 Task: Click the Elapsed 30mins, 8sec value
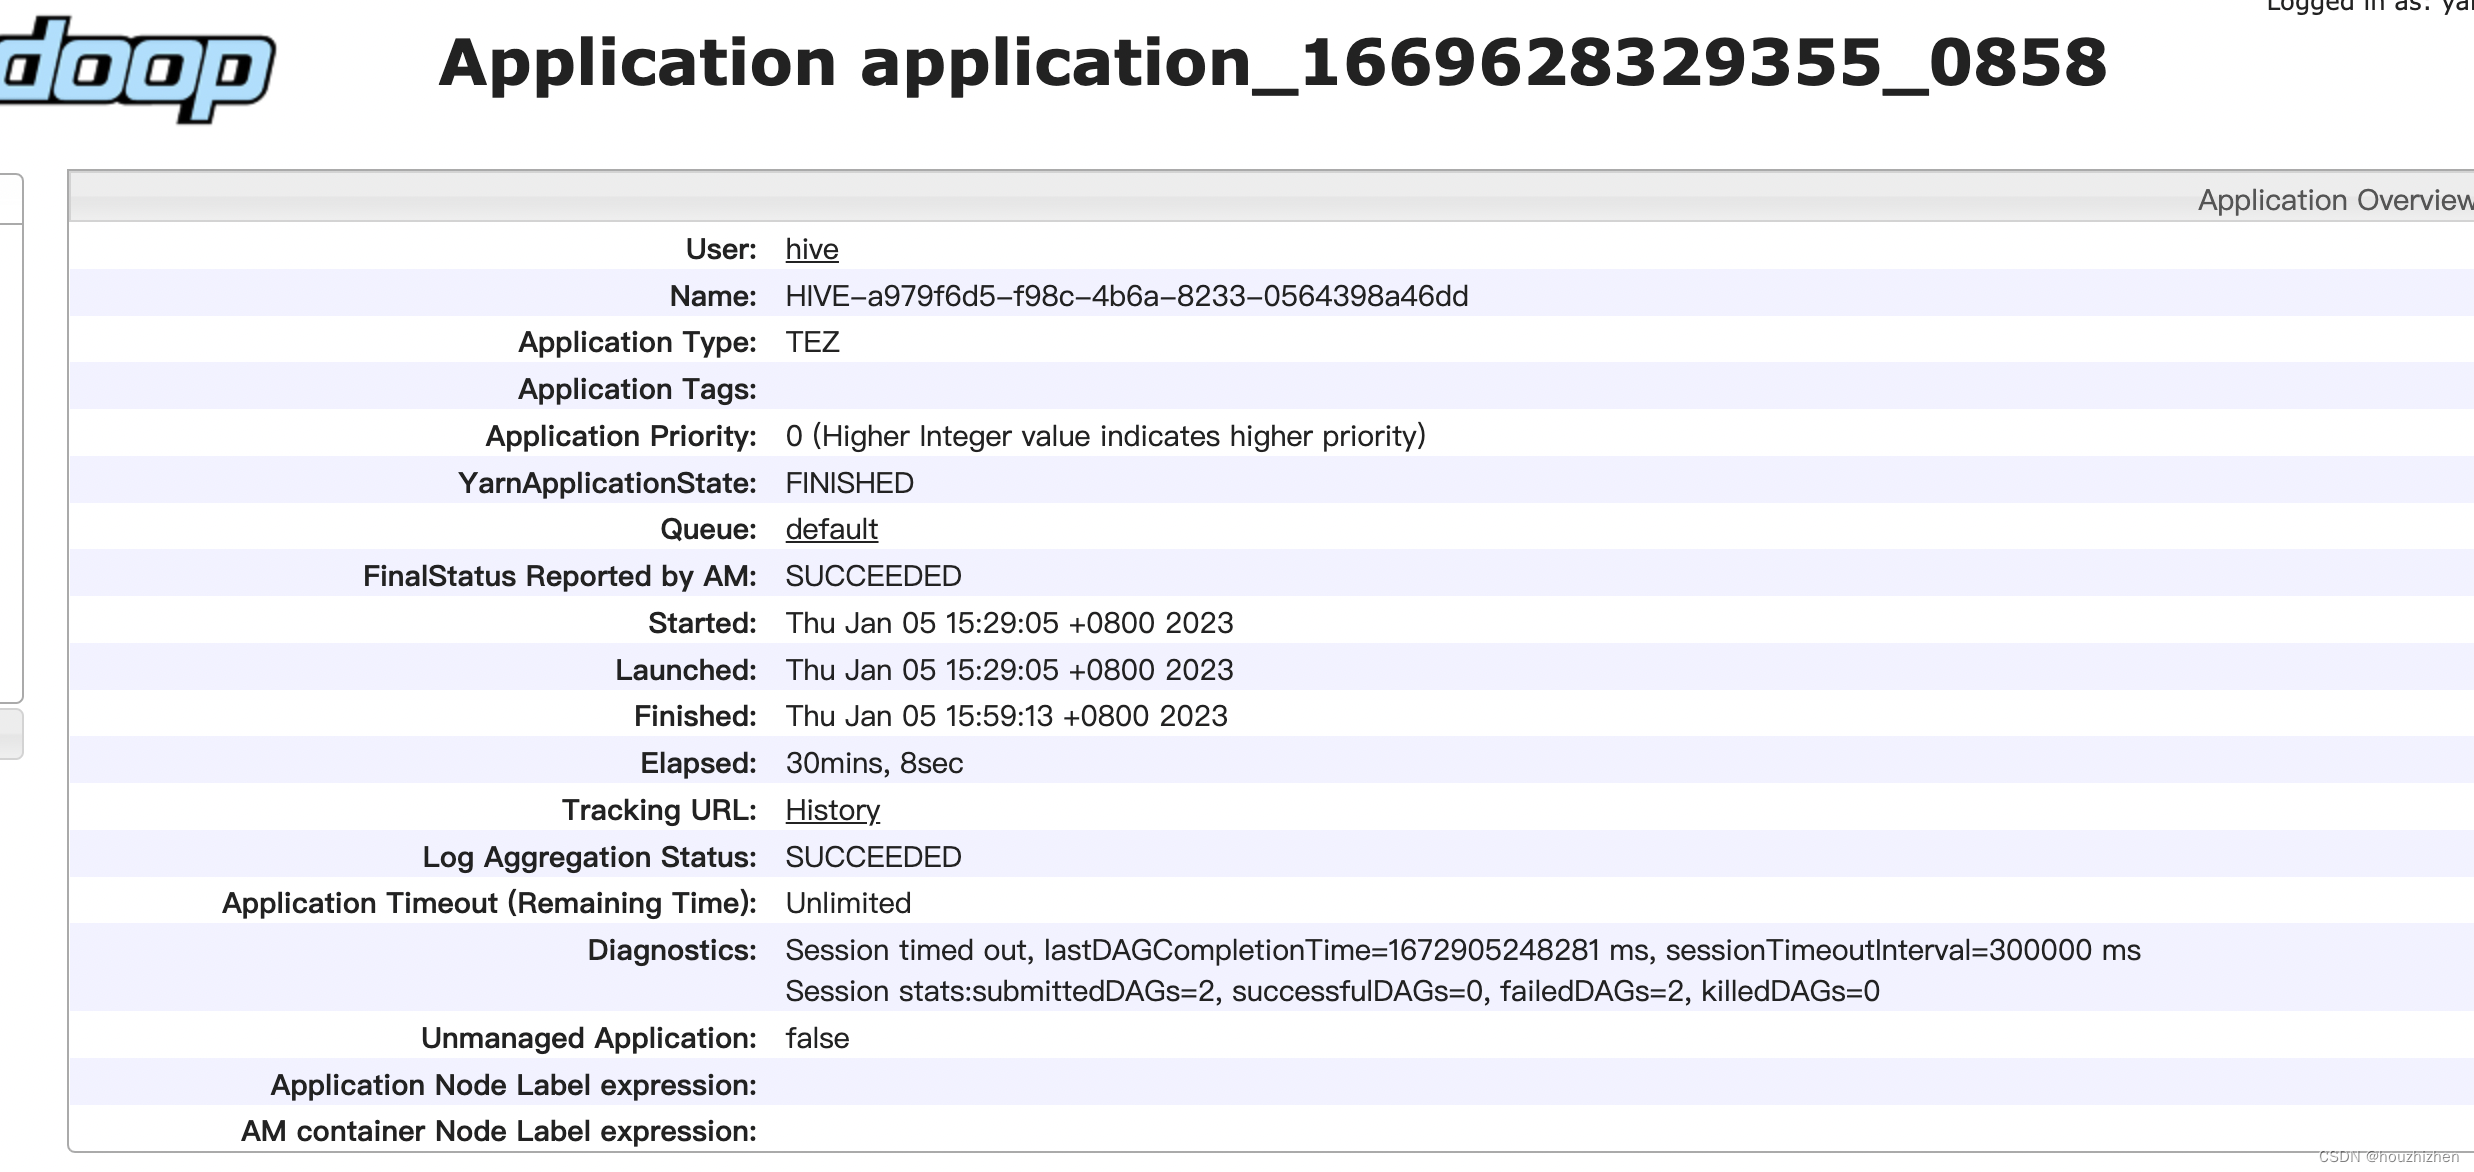874,763
